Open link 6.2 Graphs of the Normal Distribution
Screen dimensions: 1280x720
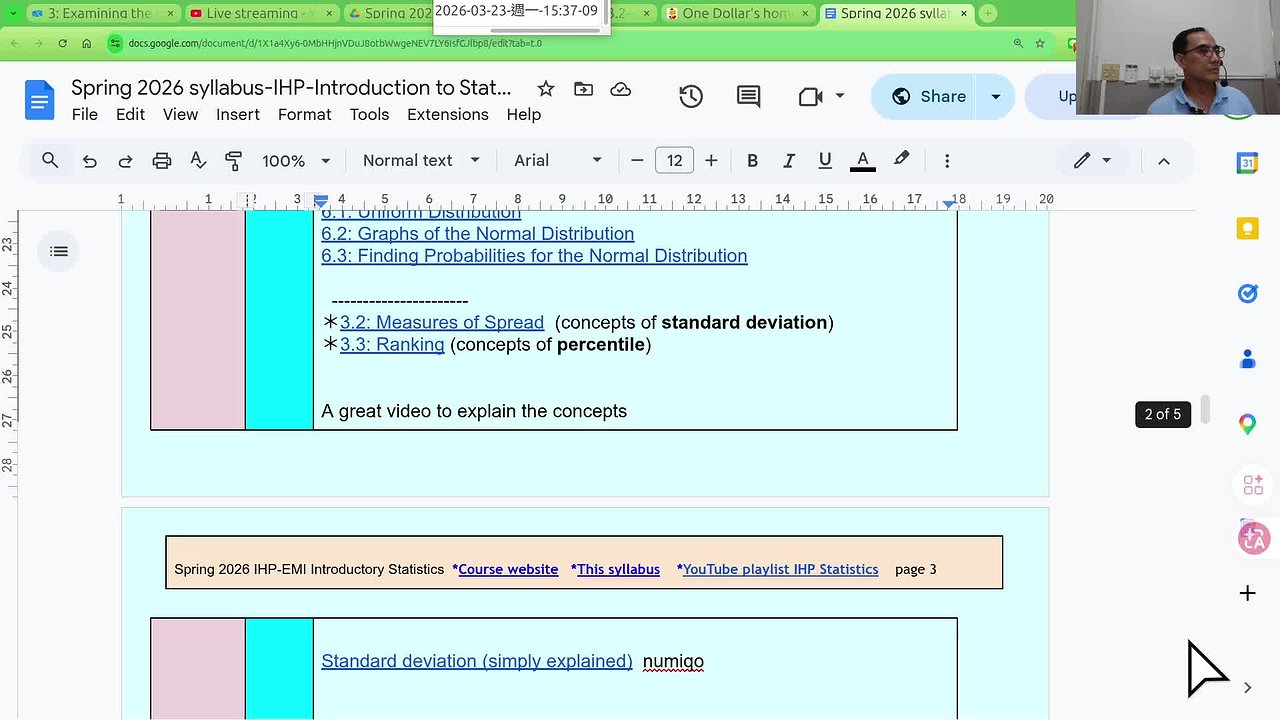[x=477, y=234]
